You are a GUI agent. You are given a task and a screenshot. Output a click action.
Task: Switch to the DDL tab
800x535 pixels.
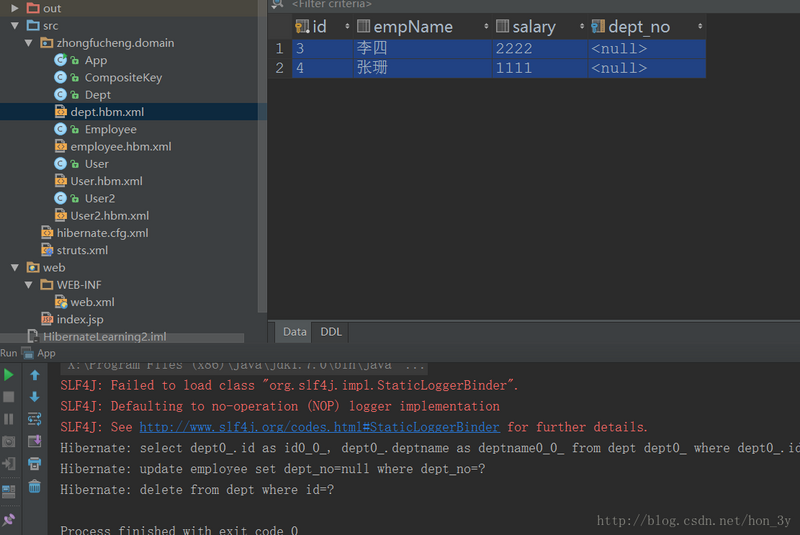(331, 332)
